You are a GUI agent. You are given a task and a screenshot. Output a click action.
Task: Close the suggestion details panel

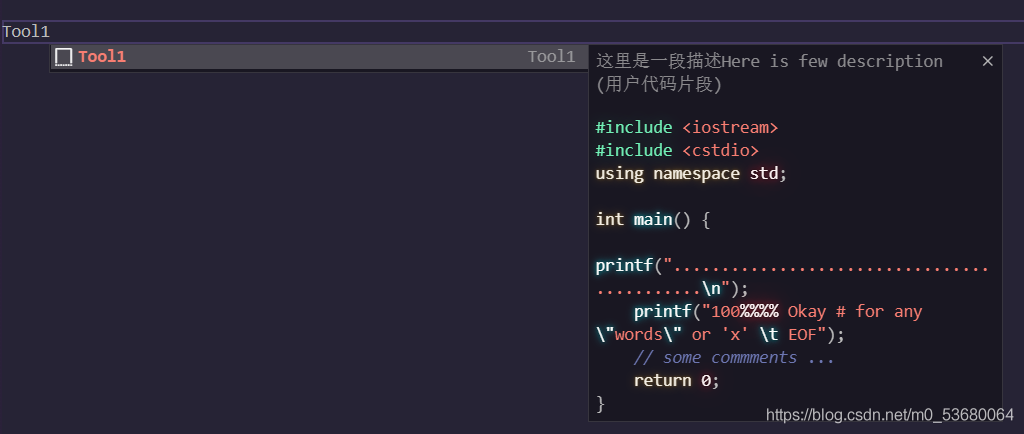point(987,61)
